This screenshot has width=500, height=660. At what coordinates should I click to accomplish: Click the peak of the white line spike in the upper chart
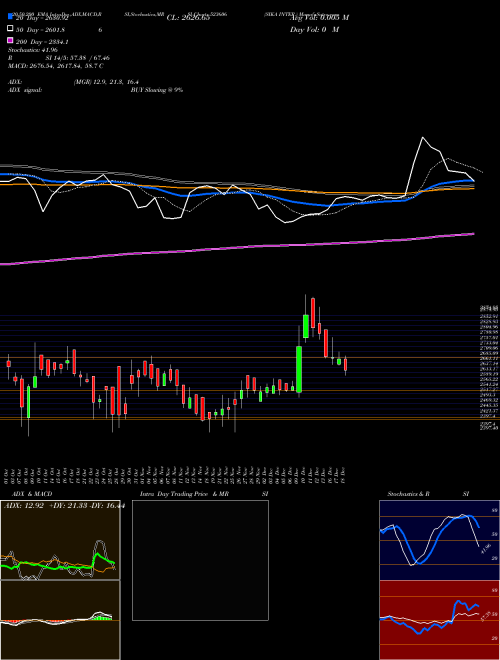[423, 138]
